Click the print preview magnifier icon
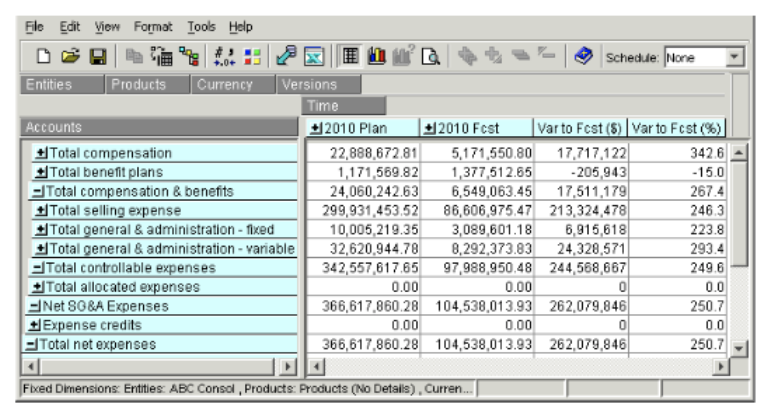 [x=431, y=58]
